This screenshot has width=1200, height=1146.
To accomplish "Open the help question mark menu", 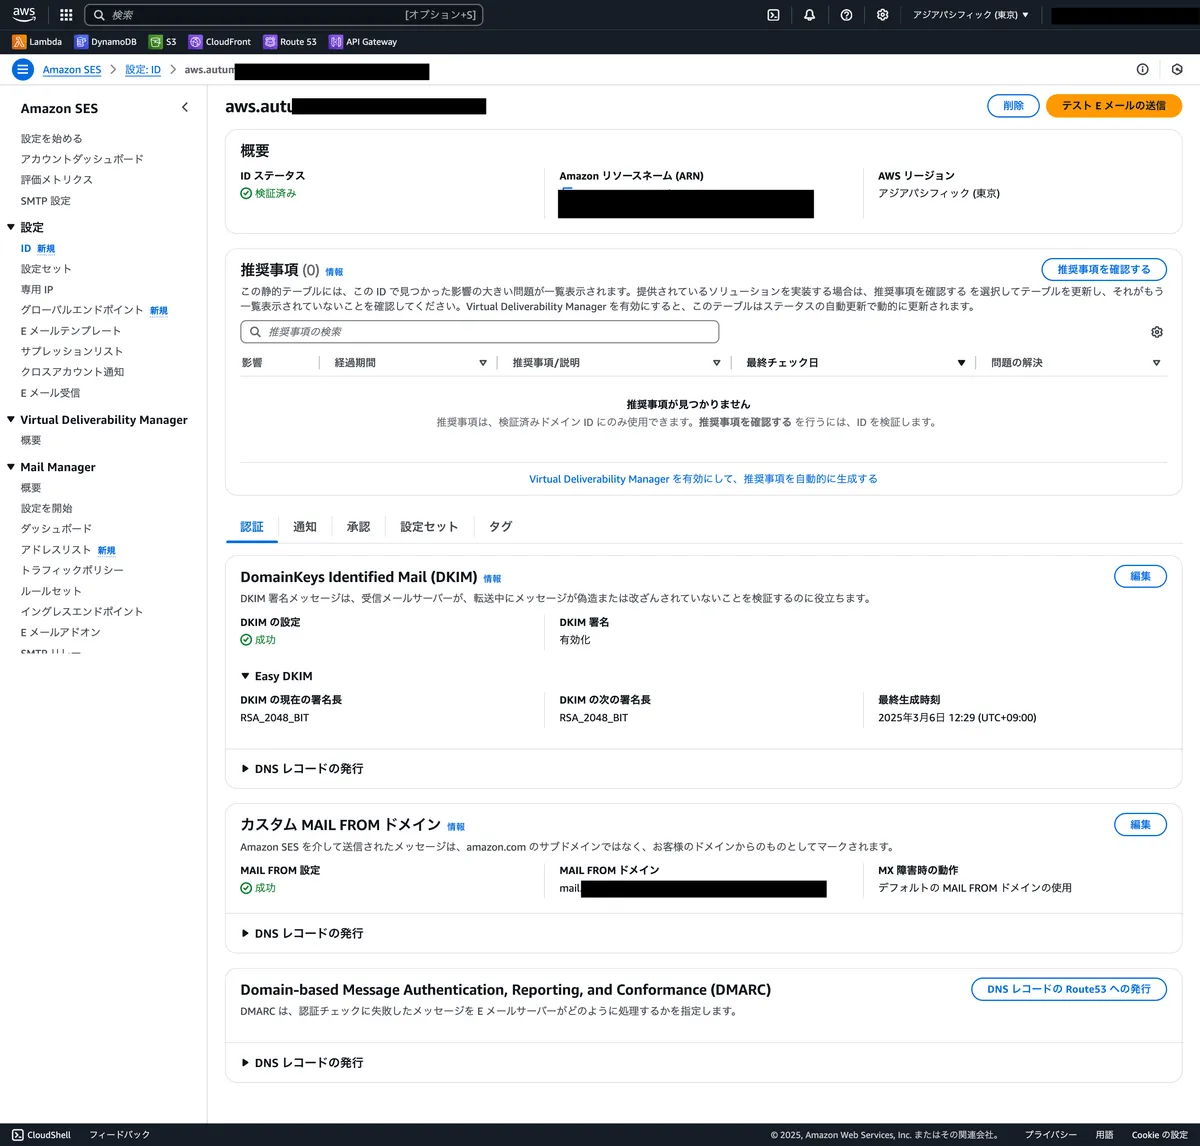I will click(x=846, y=15).
